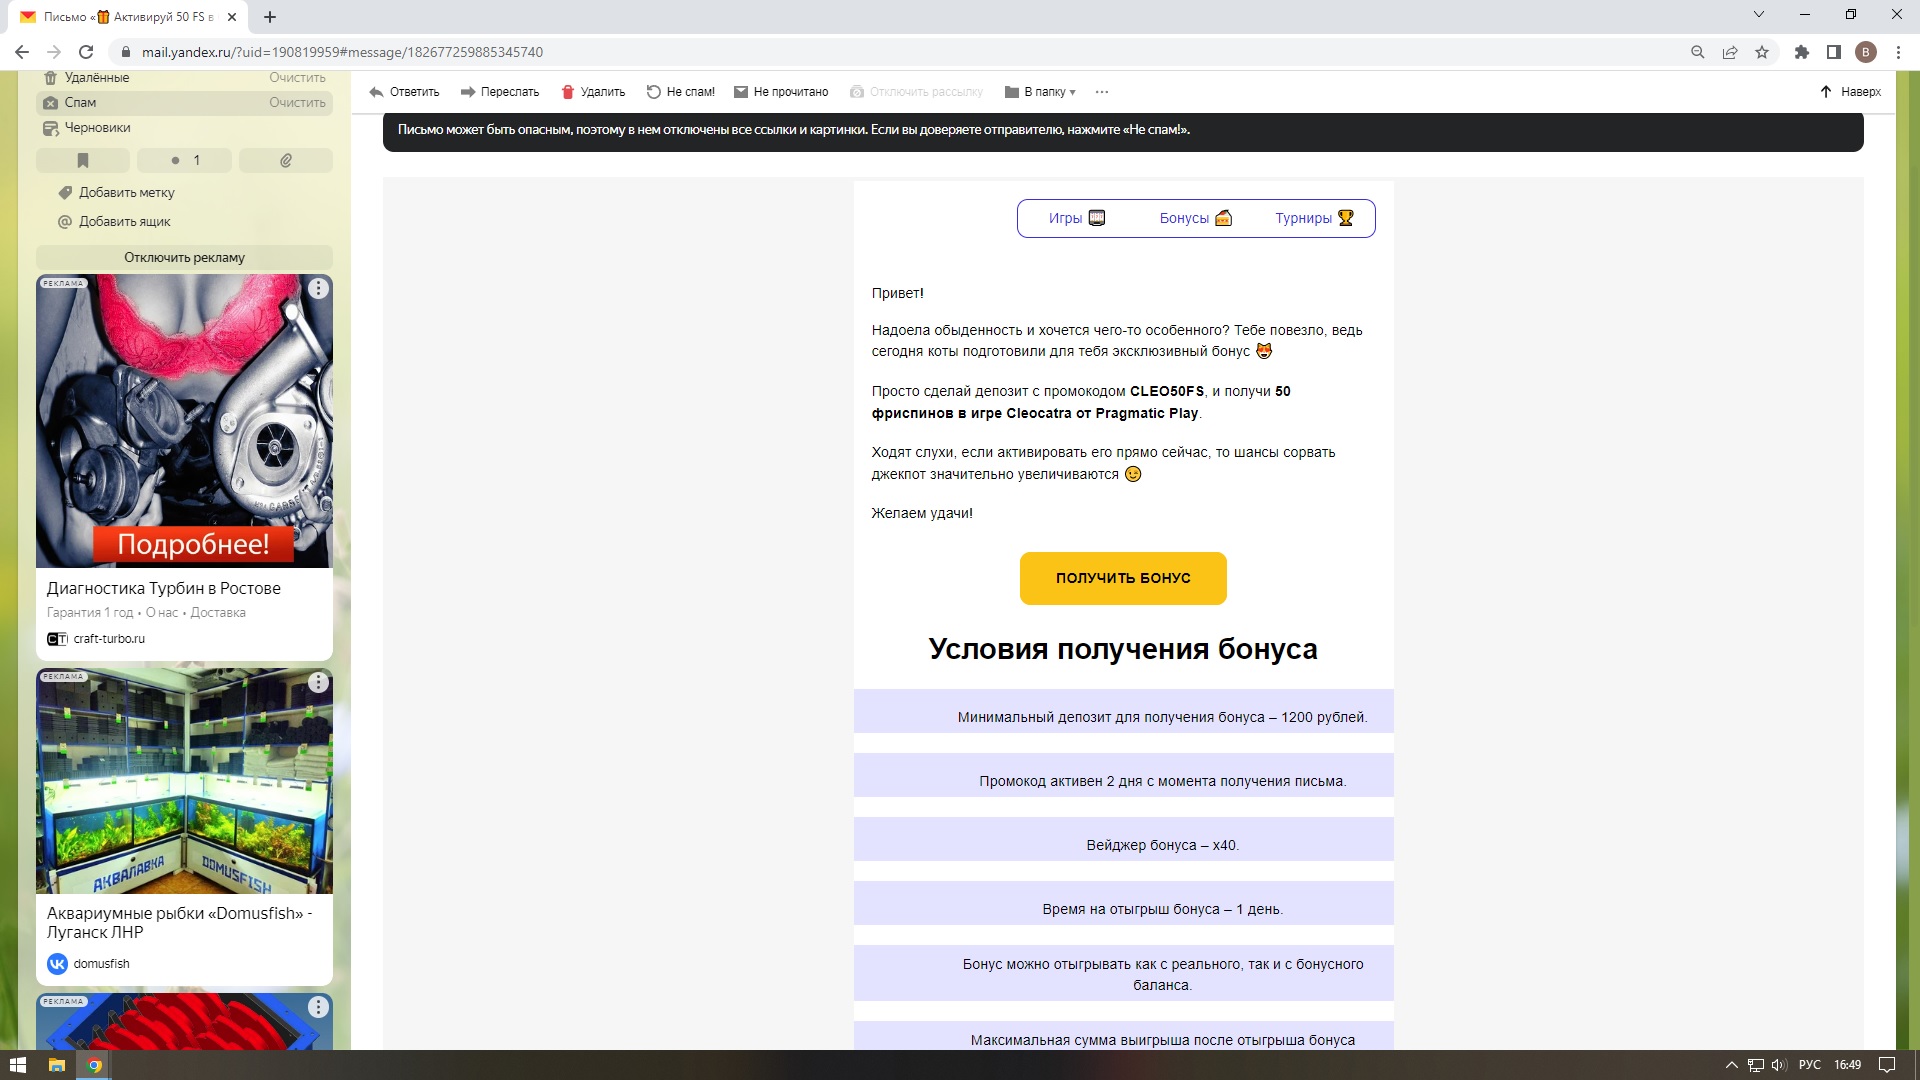Filter unread messages dot button

184,160
